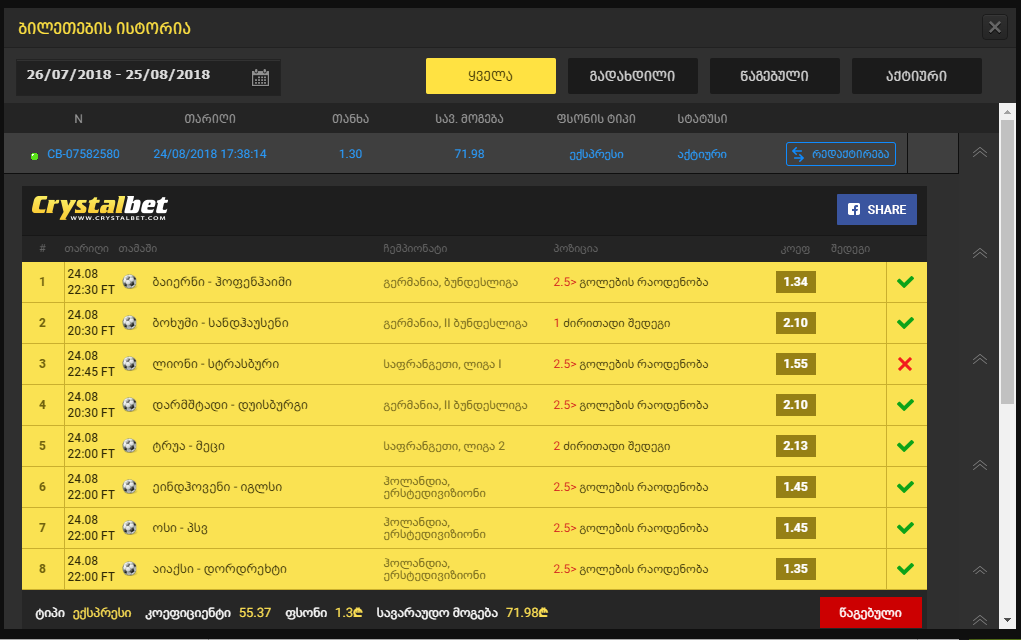Click the 1.35 odds for აიაქსი - დორდრეხტი
The image size is (1021, 640).
pos(796,569)
